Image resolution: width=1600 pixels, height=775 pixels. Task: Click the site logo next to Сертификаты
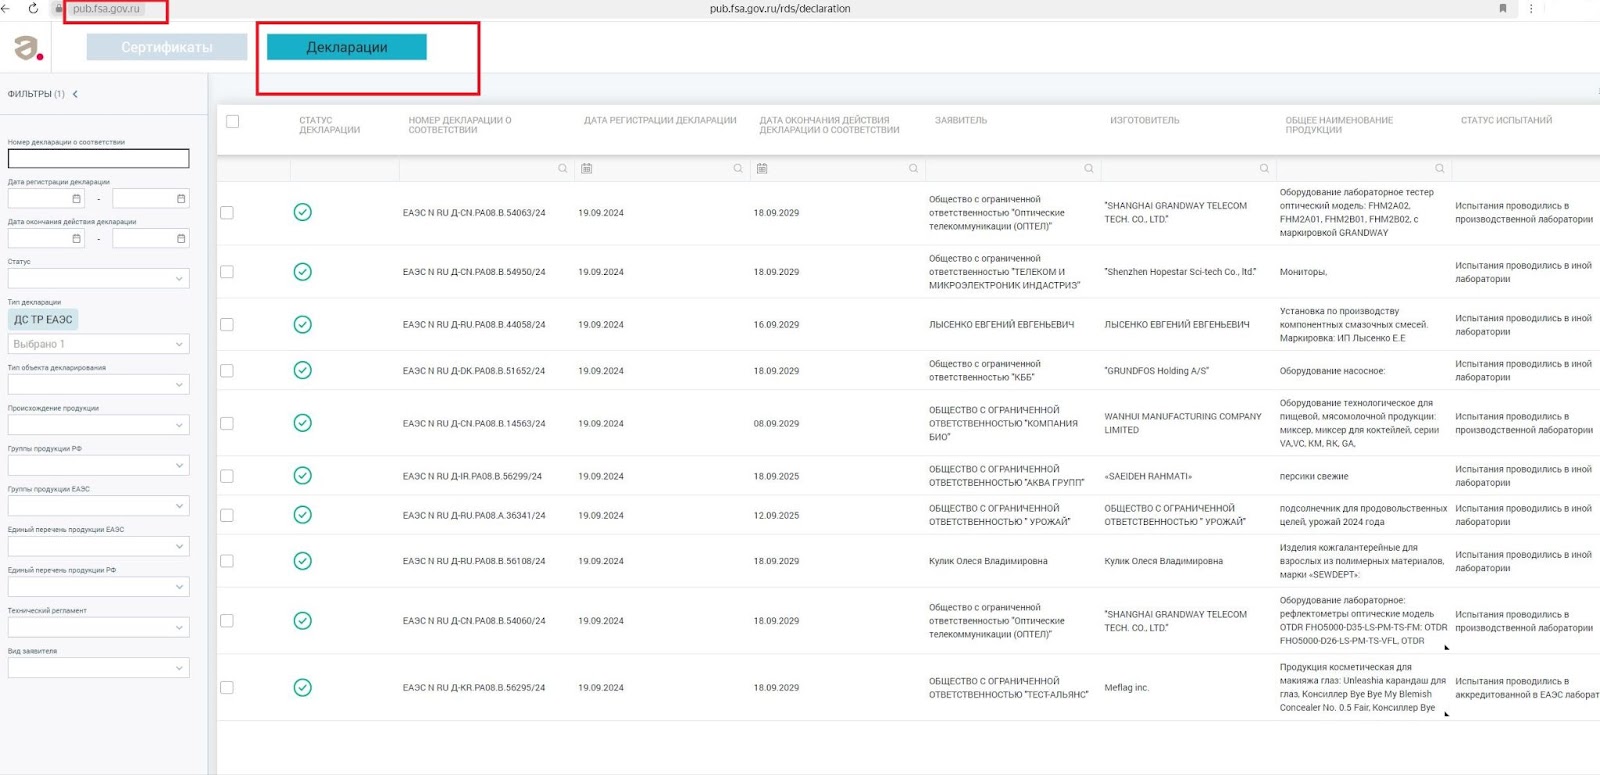[27, 47]
